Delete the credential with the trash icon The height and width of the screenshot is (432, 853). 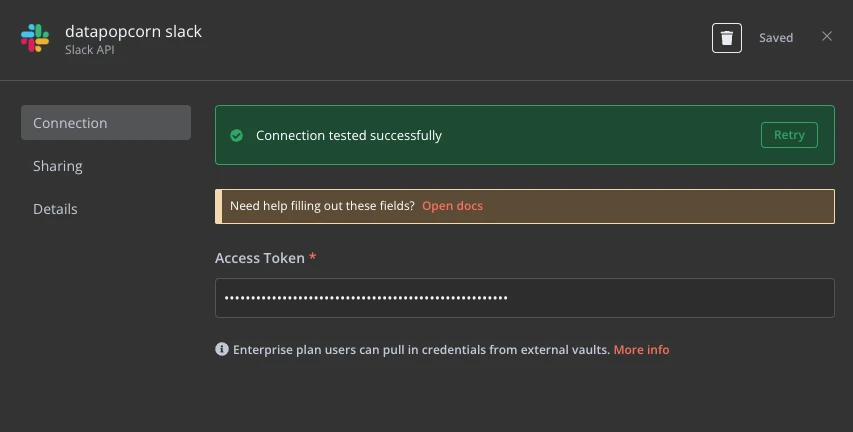[727, 38]
